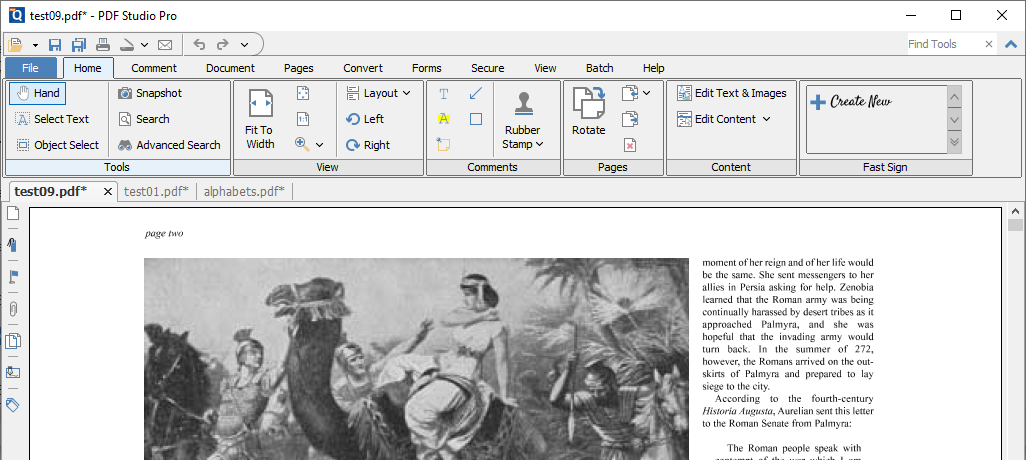This screenshot has height=460, width=1026.
Task: Click the Save As icon
Action: pos(79,44)
